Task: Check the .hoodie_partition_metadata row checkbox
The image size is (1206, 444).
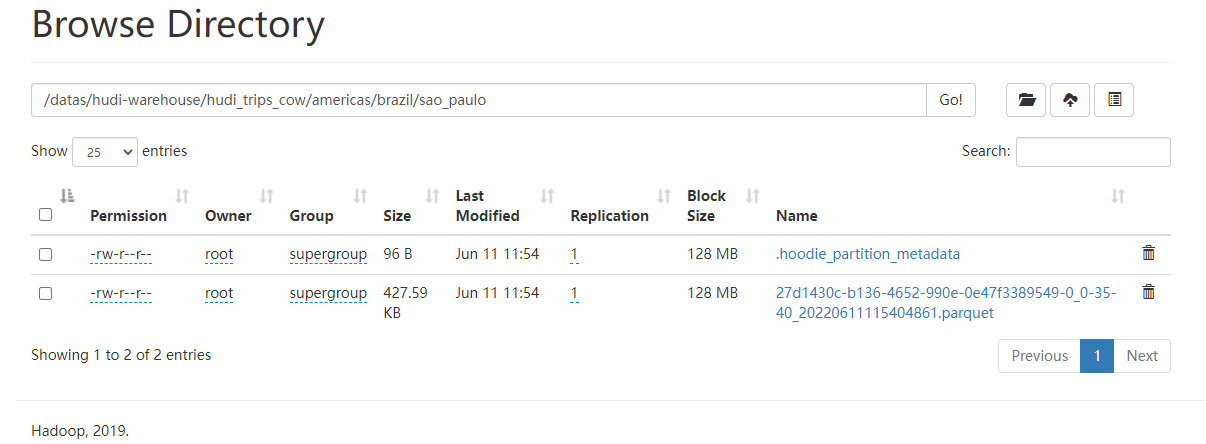Action: (x=45, y=254)
